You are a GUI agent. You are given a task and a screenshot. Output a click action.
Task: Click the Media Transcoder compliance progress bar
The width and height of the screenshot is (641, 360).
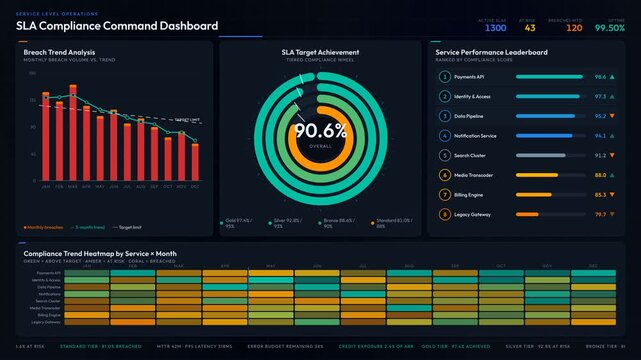point(550,175)
